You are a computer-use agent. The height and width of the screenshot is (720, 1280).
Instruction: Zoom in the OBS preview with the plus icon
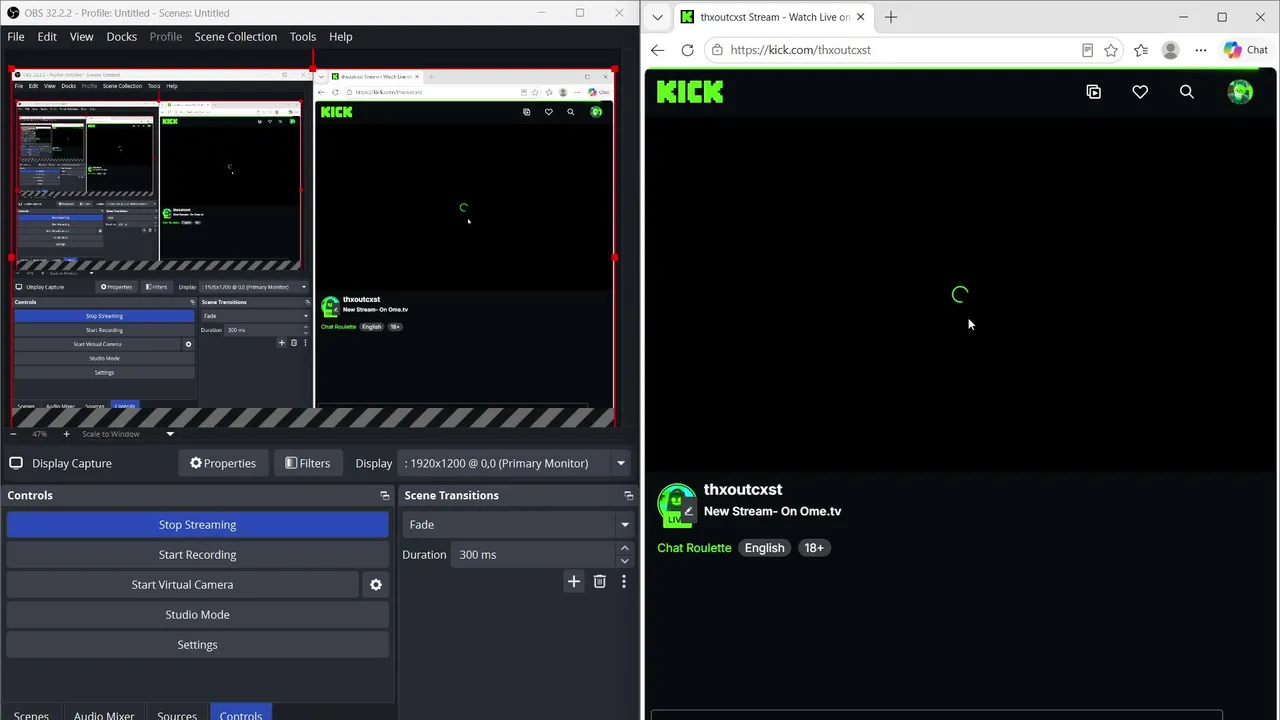click(x=66, y=434)
